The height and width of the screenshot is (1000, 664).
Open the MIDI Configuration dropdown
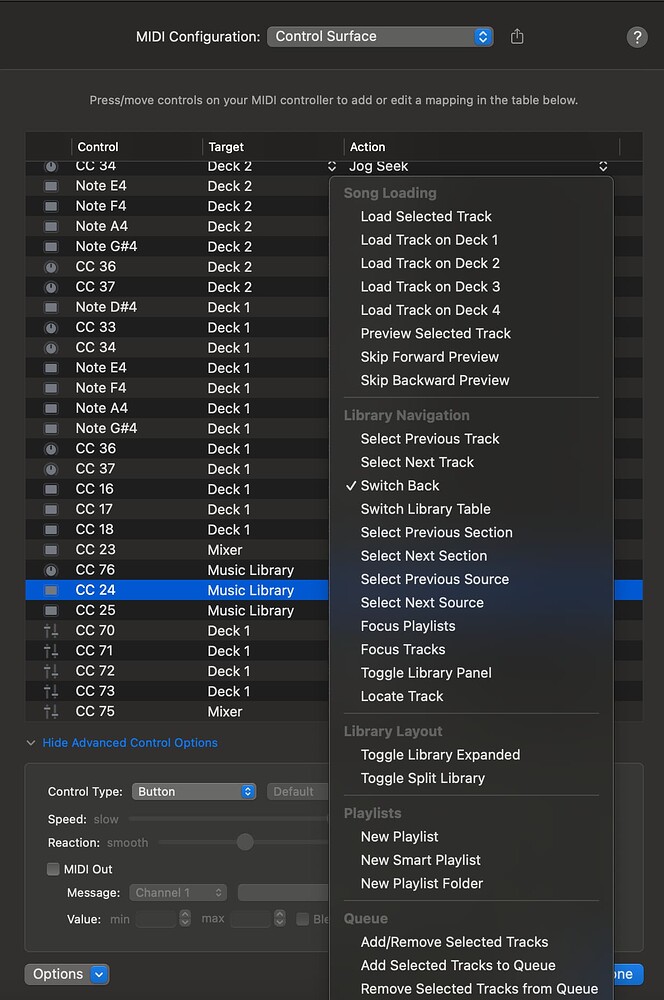click(380, 35)
